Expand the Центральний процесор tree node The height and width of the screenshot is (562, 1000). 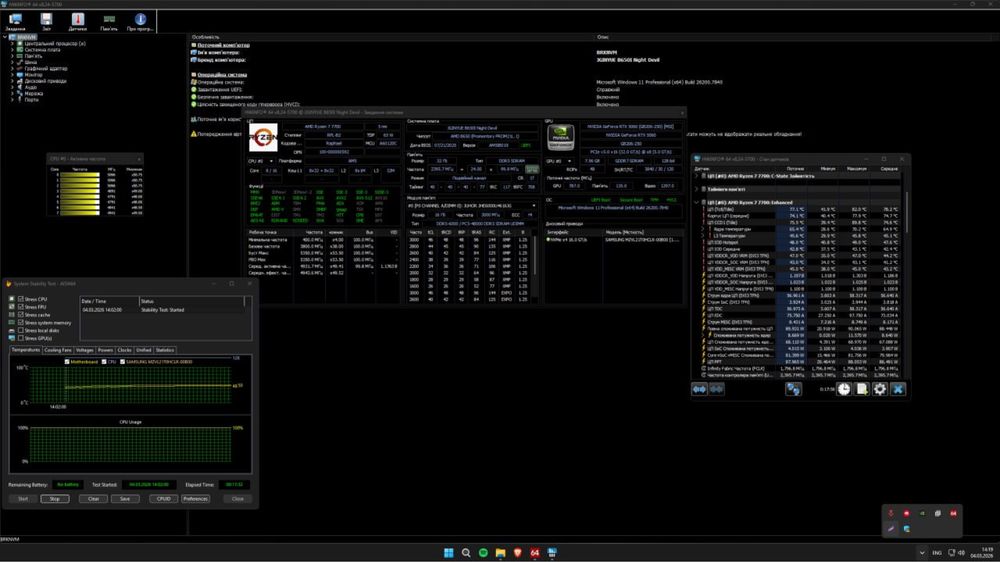12,43
